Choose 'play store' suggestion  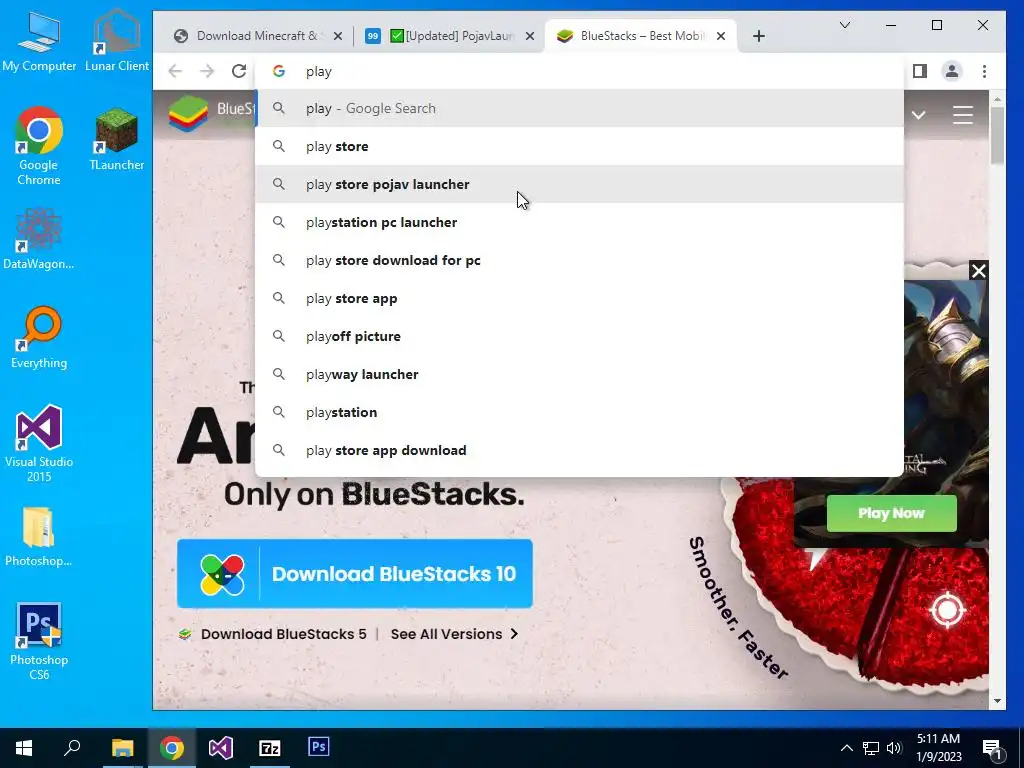tap(579, 146)
